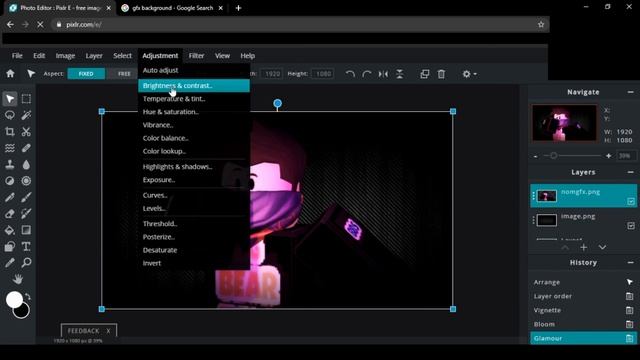Select Auto adjust menu entry
Image resolution: width=640 pixels, height=360 pixels.
[x=194, y=70]
